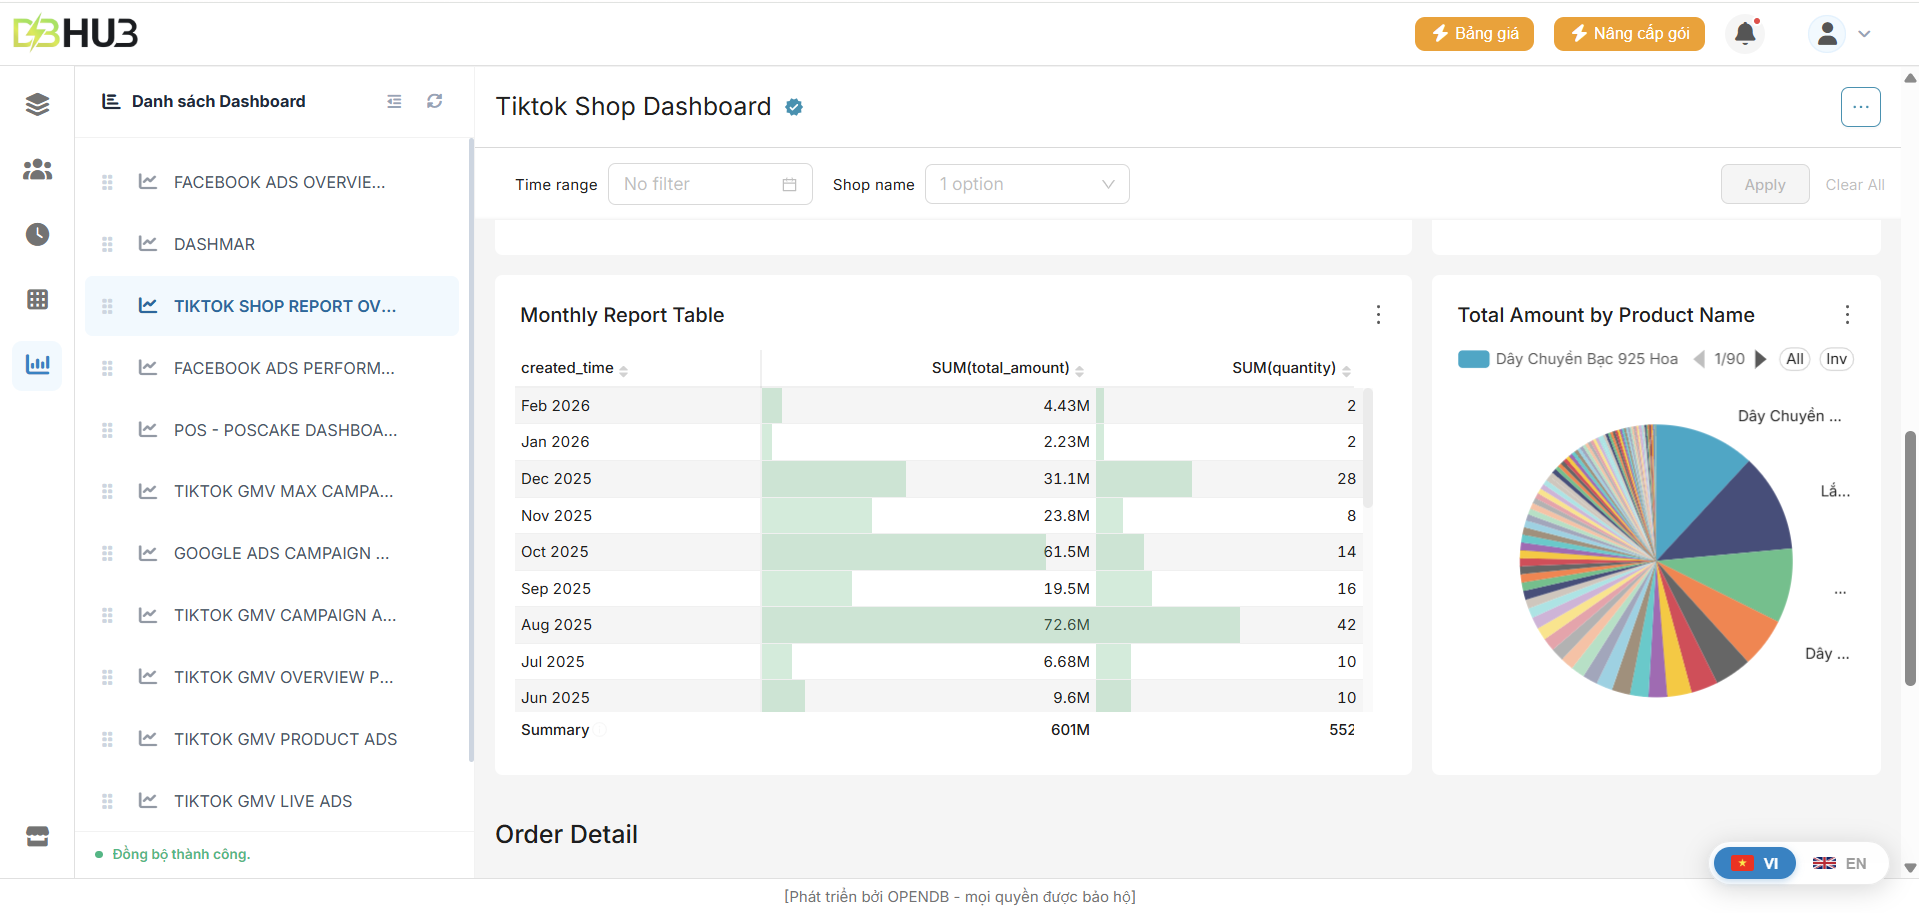This screenshot has width=1919, height=913.
Task: Open the users group sidebar icon
Action: tap(37, 170)
